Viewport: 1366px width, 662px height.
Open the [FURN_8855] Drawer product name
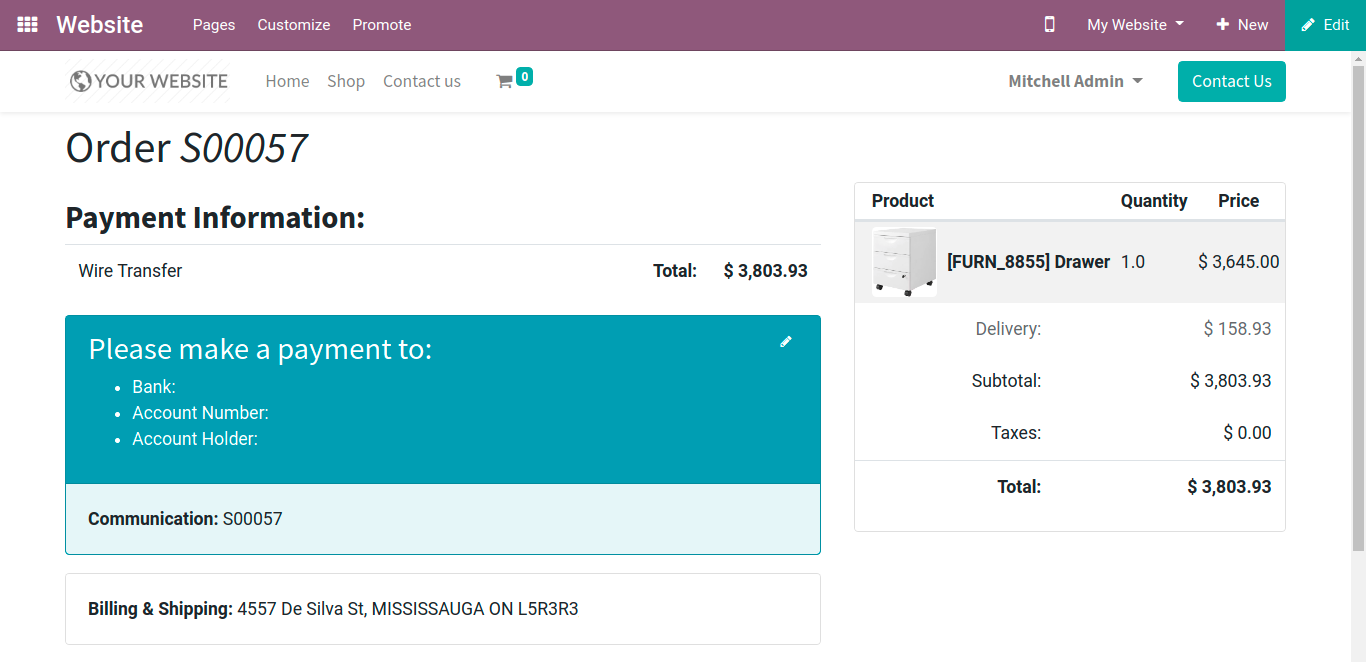pyautogui.click(x=1028, y=262)
